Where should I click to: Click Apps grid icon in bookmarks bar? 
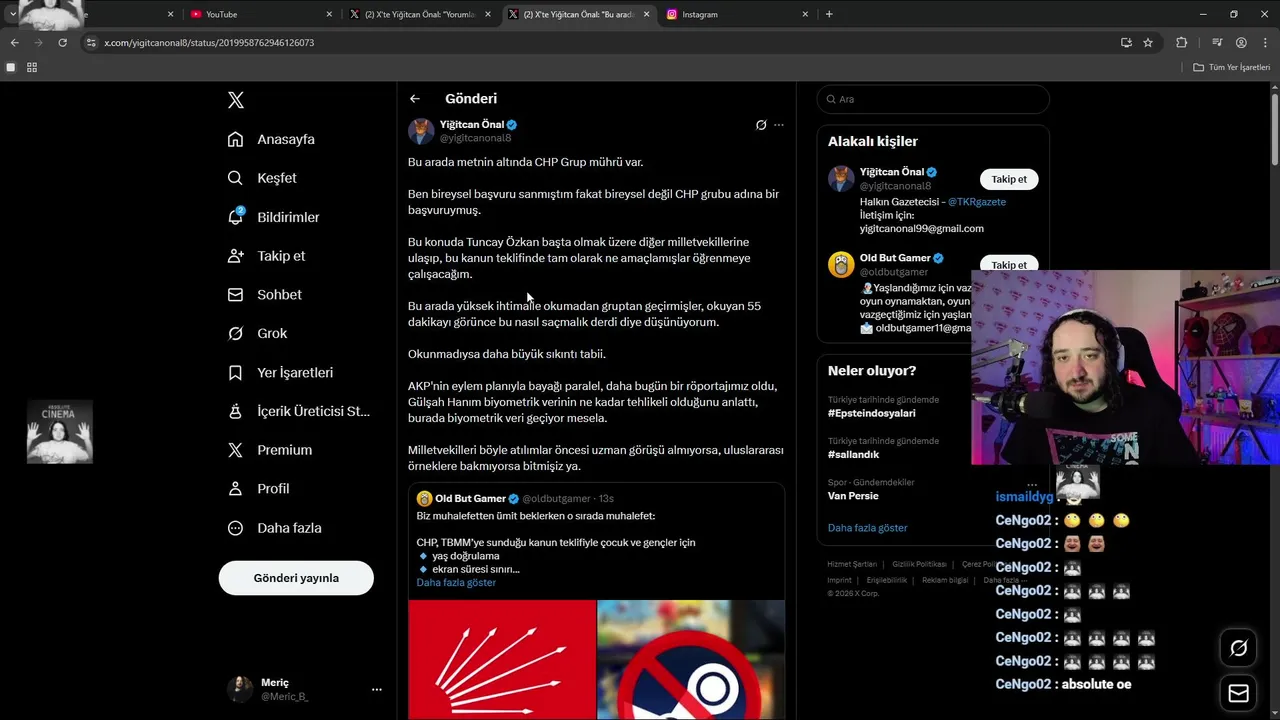click(32, 67)
